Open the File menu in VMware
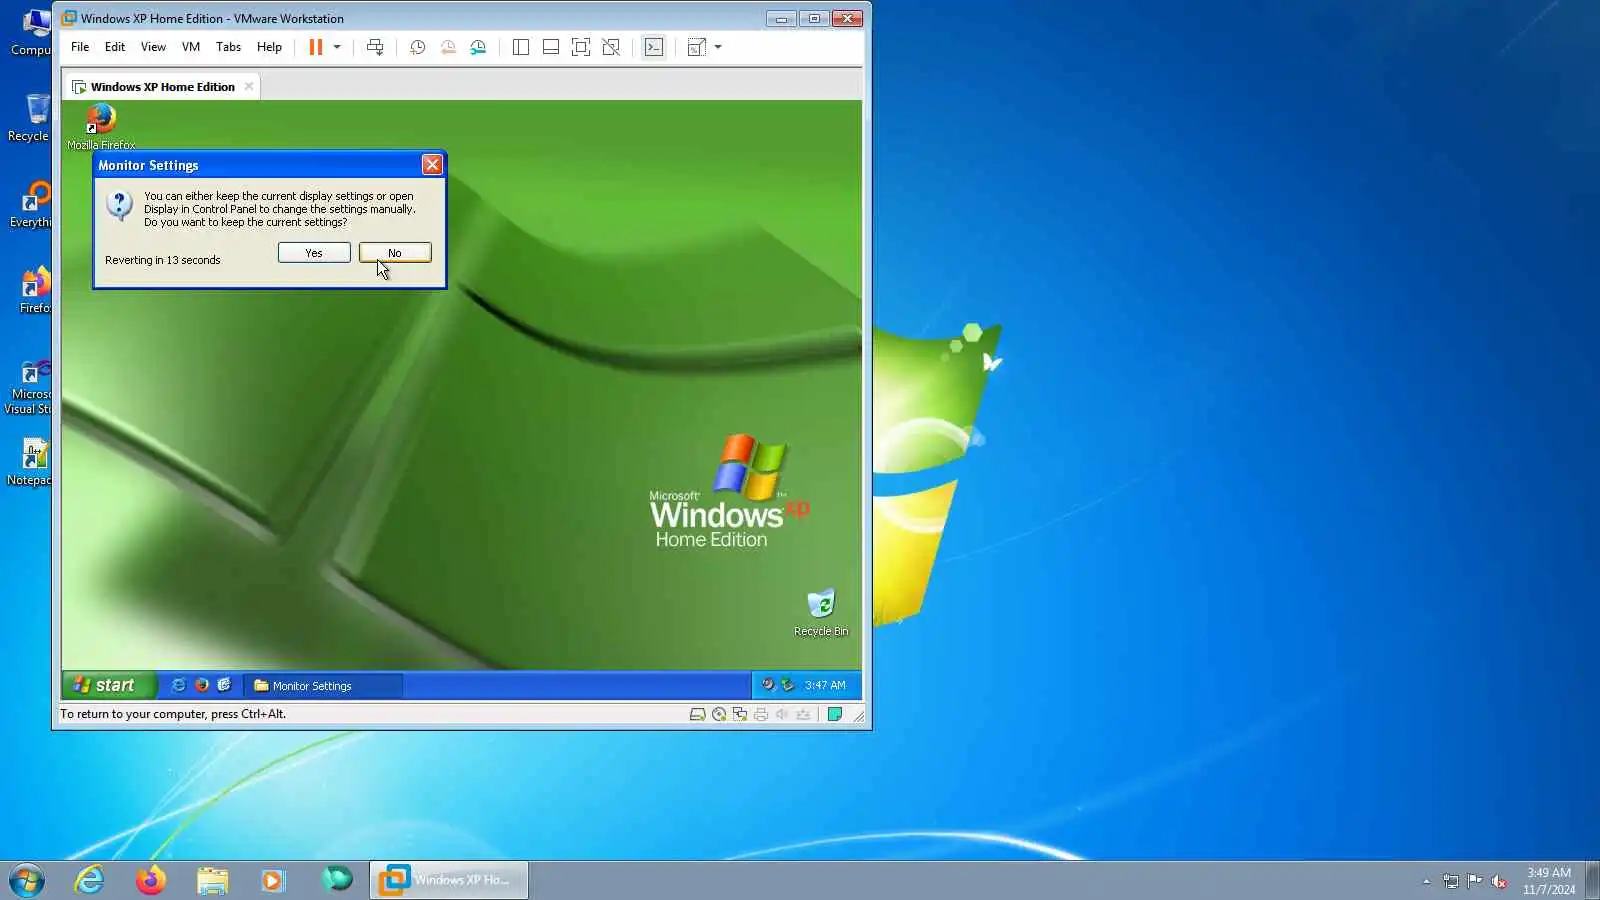1600x900 pixels. [x=80, y=47]
